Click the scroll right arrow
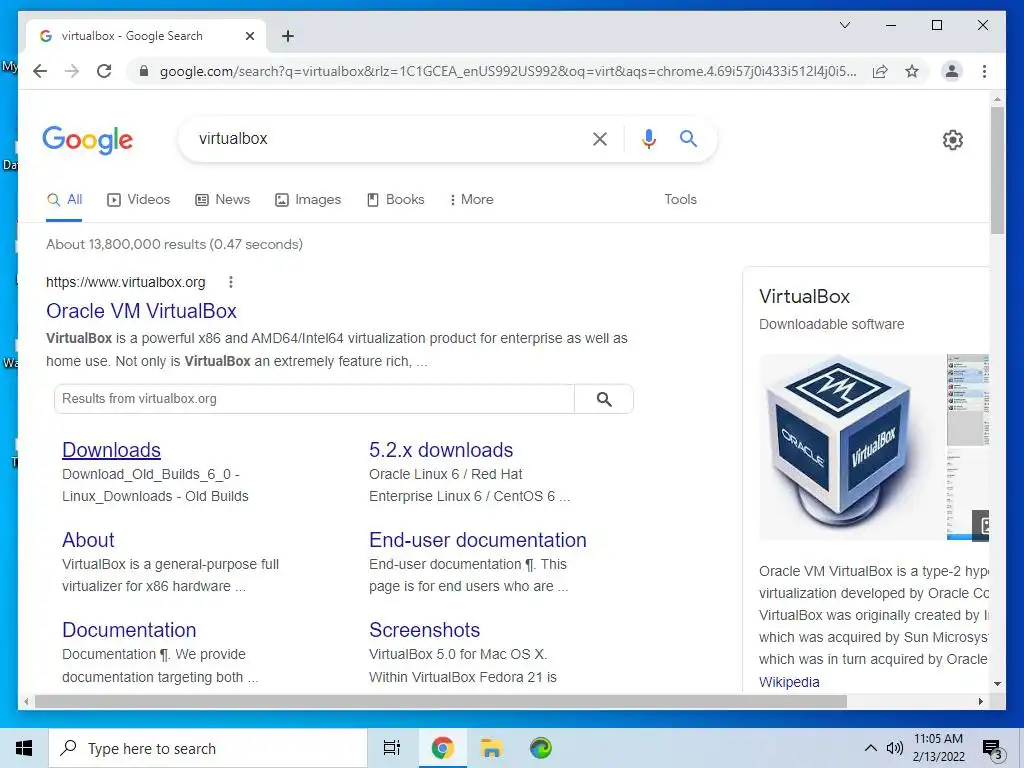The height and width of the screenshot is (768, 1024). point(980,701)
